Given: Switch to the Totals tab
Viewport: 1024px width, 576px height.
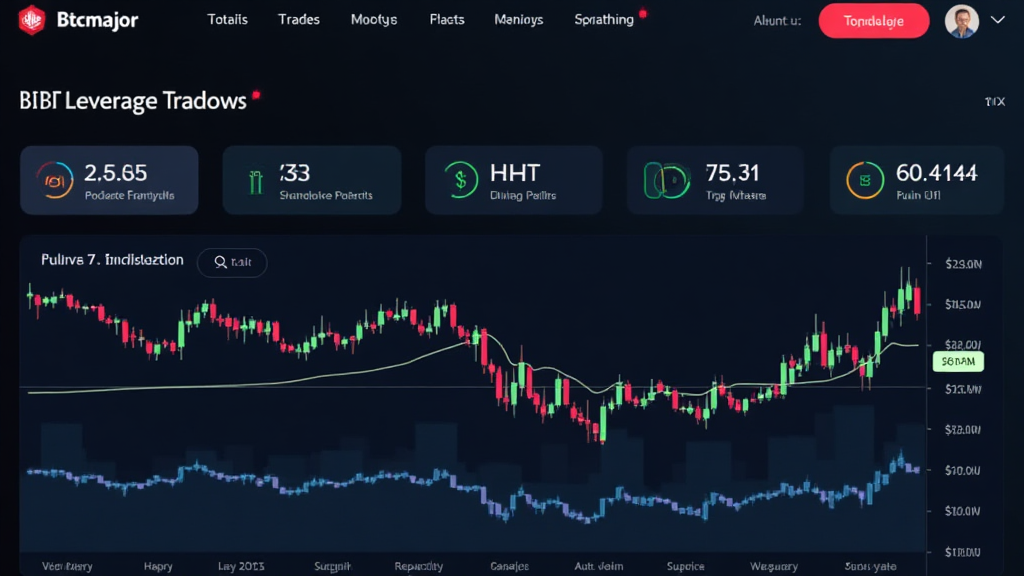Looking at the screenshot, I should 227,18.
